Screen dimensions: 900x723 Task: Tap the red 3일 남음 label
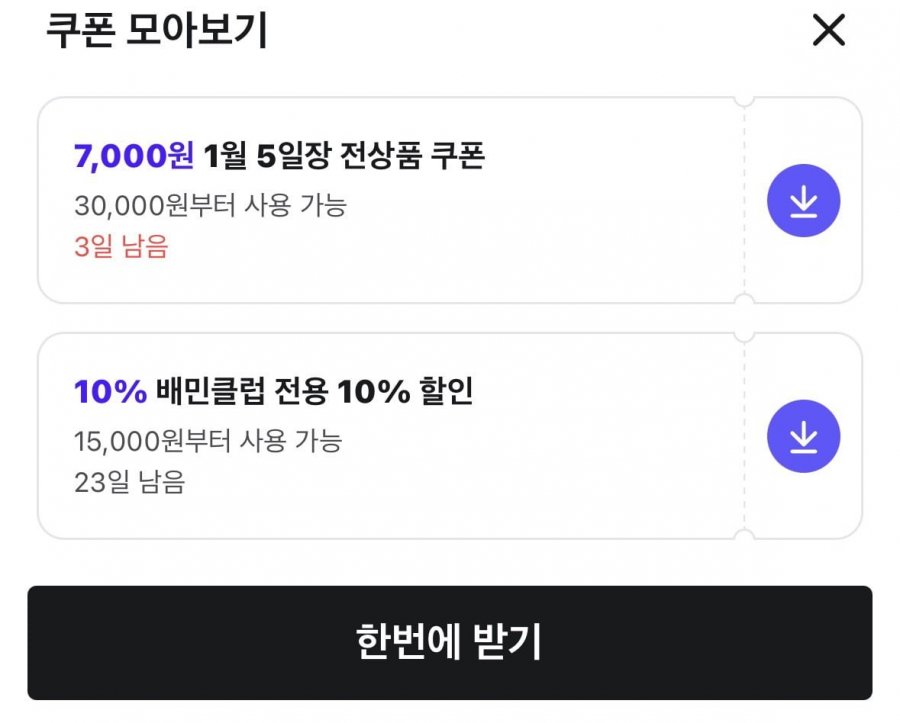(121, 246)
